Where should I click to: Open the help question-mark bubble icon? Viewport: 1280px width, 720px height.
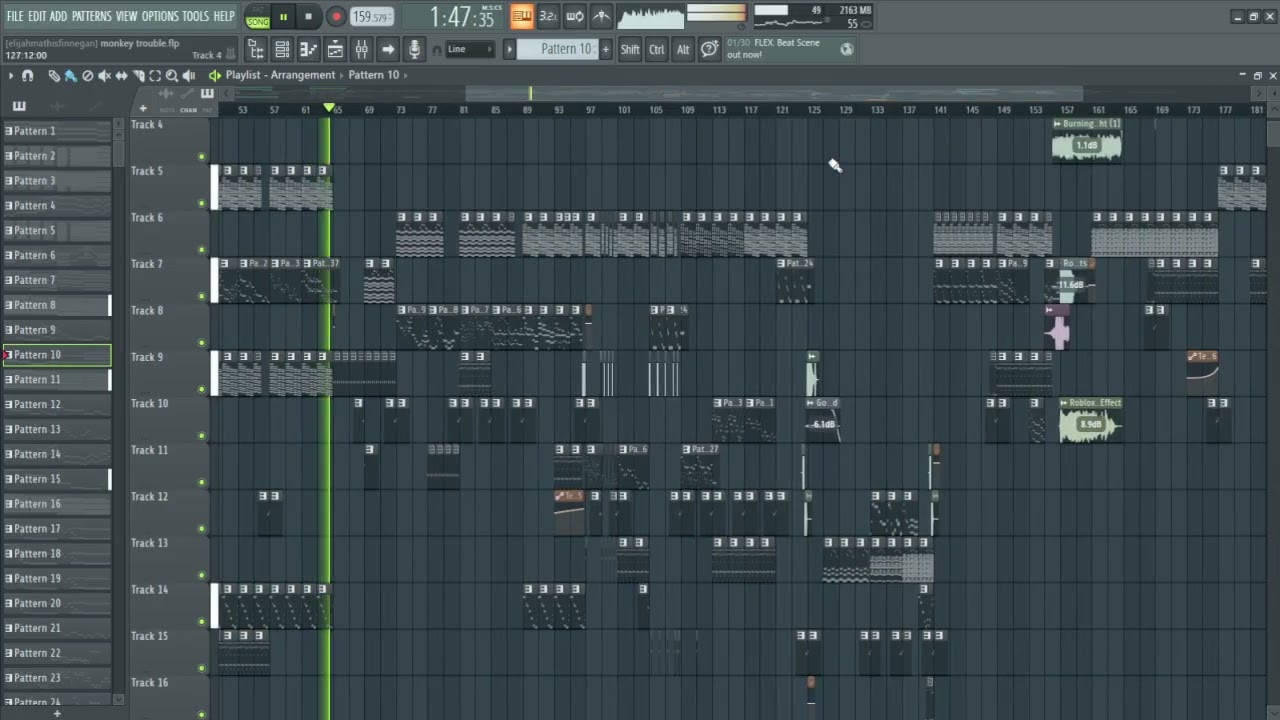coord(709,49)
